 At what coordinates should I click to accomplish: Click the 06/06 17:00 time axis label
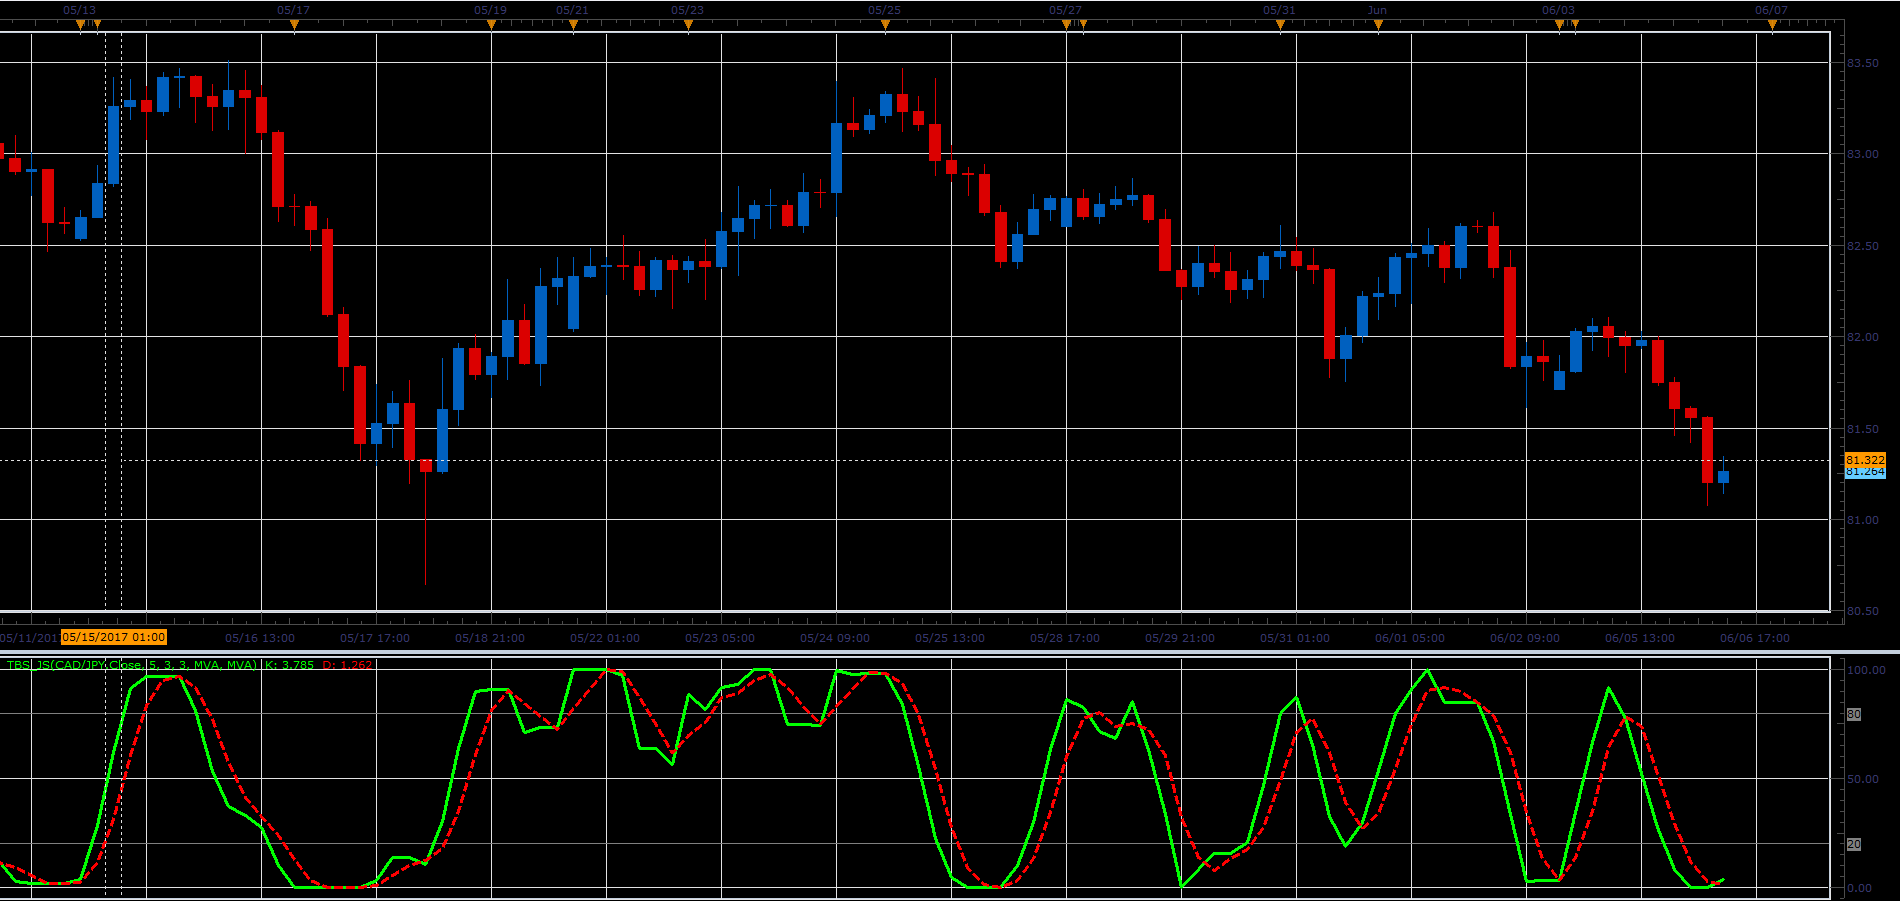[1755, 638]
